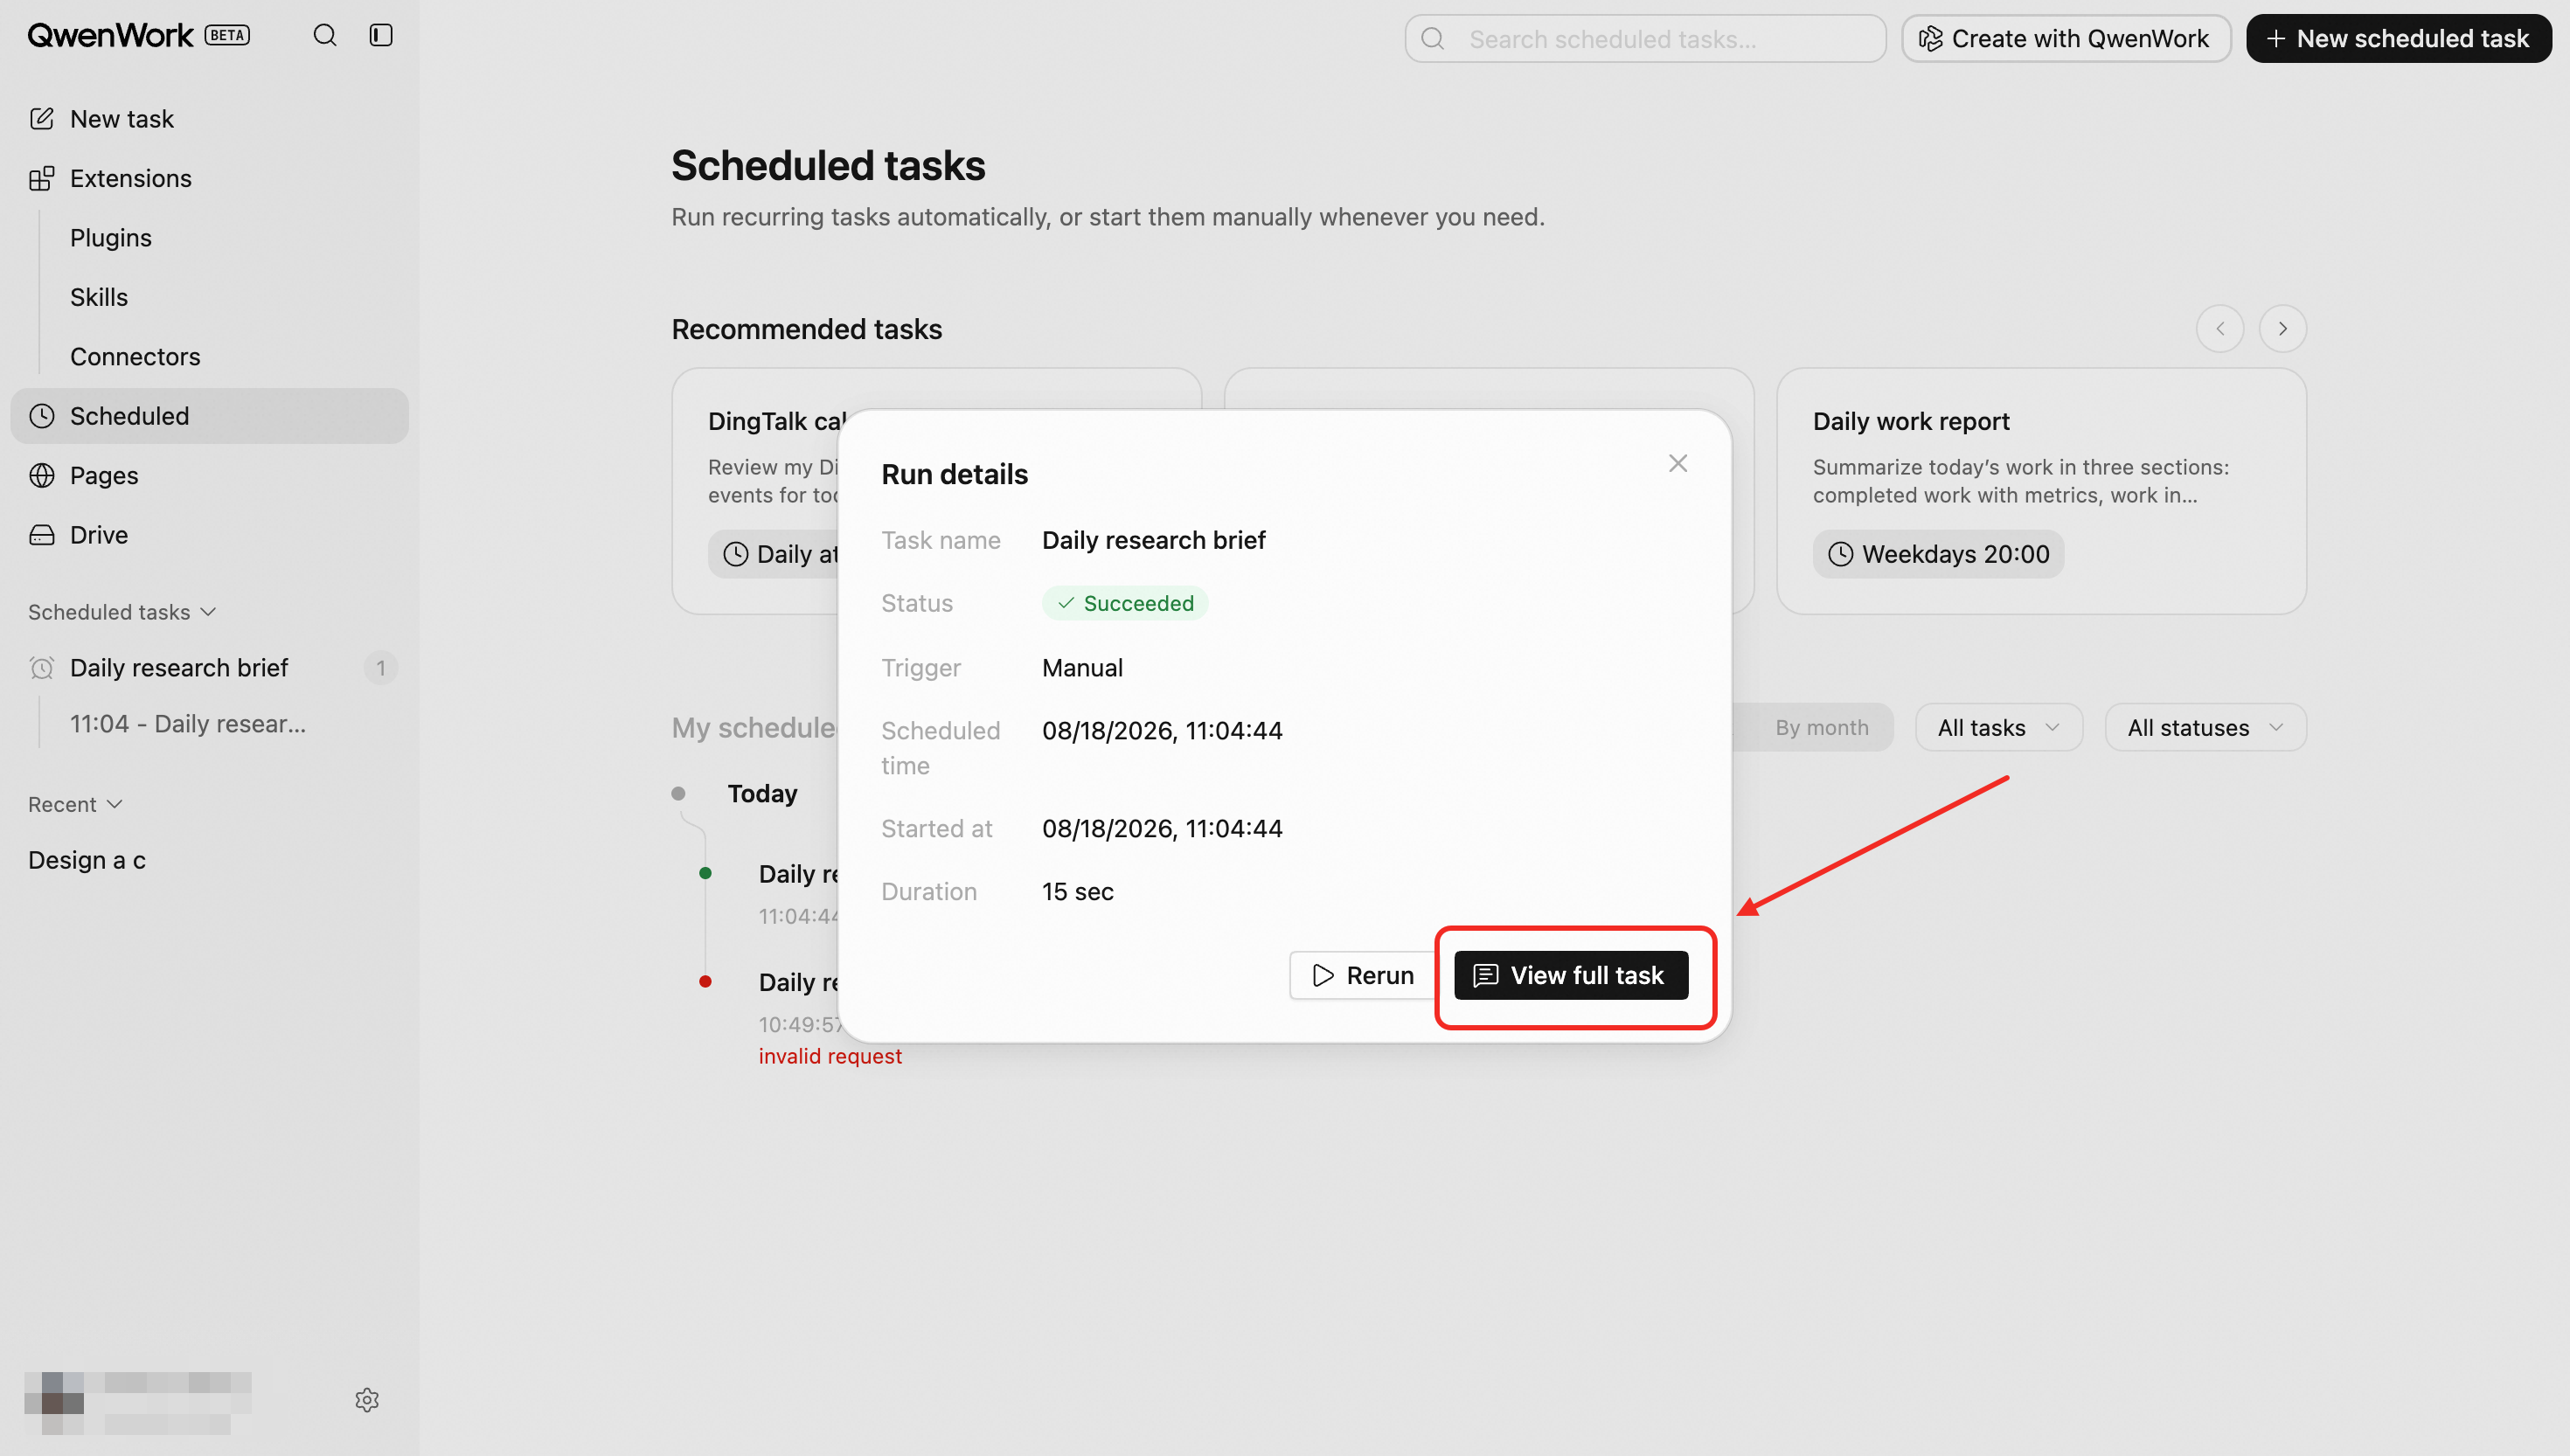Viewport: 2570px width, 1456px height.
Task: Collapse the Recent sidebar section
Action: tap(75, 805)
